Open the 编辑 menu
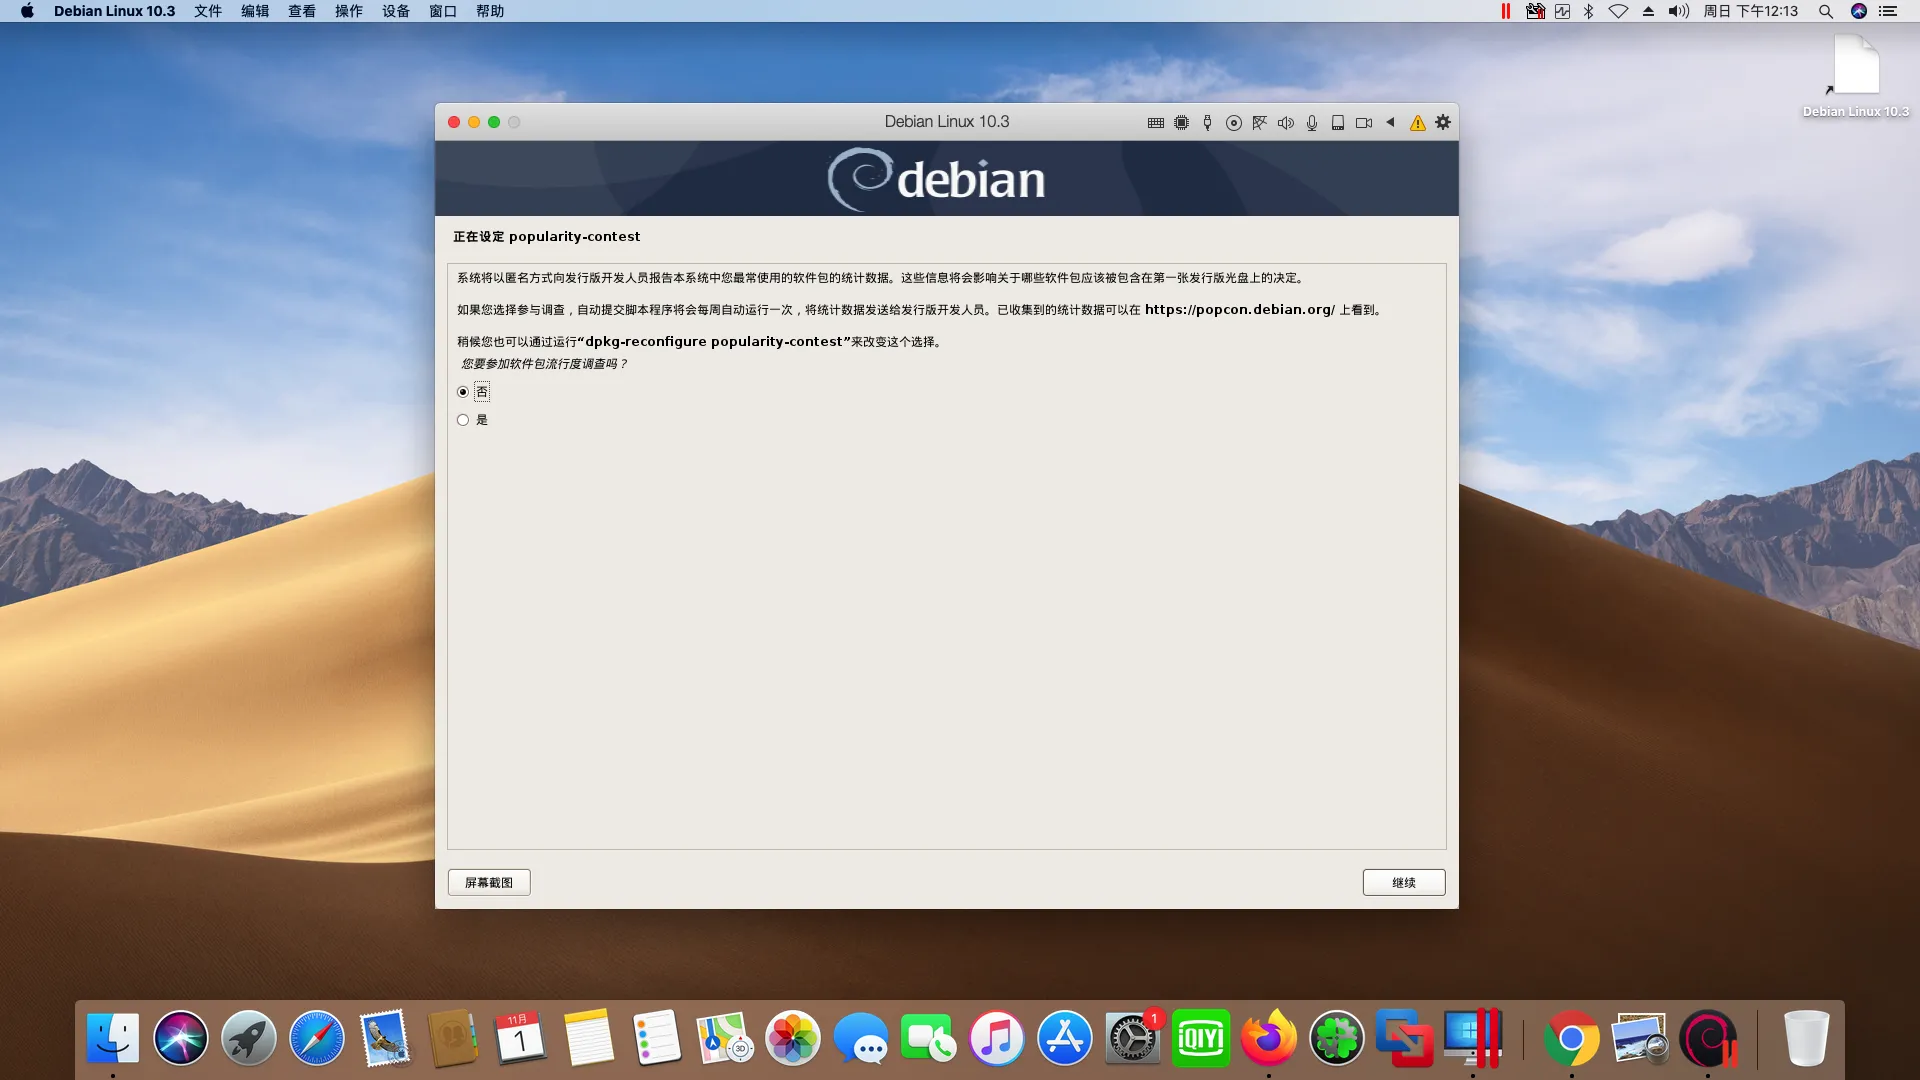Screen dimensions: 1920x1080 tap(255, 11)
